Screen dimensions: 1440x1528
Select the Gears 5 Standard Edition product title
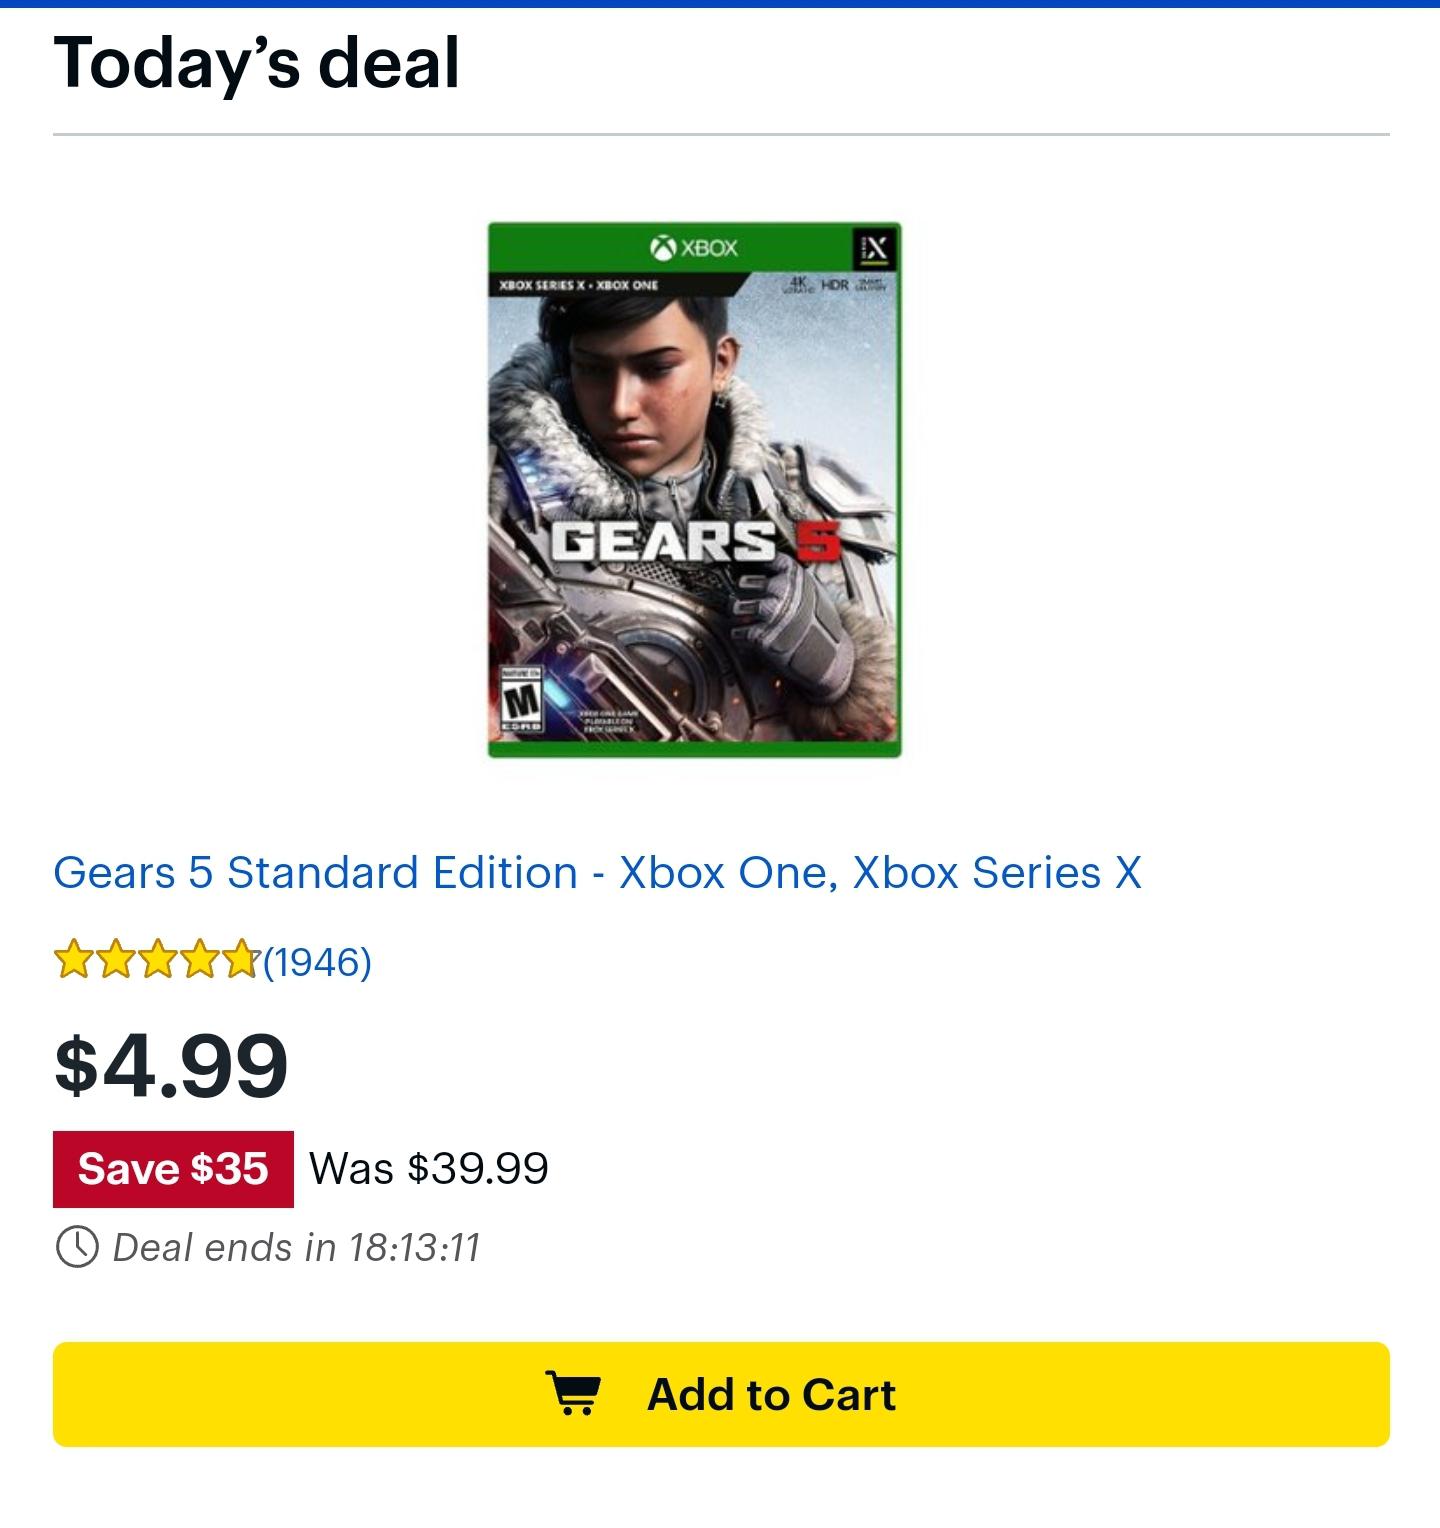[596, 873]
